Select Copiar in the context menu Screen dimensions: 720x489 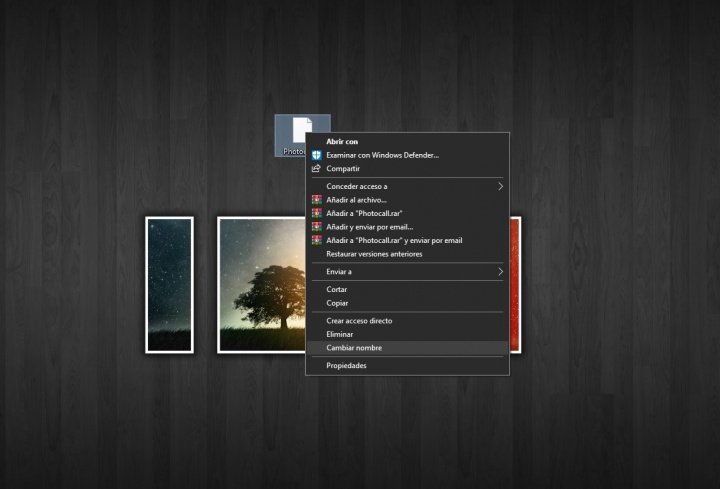[x=407, y=303]
